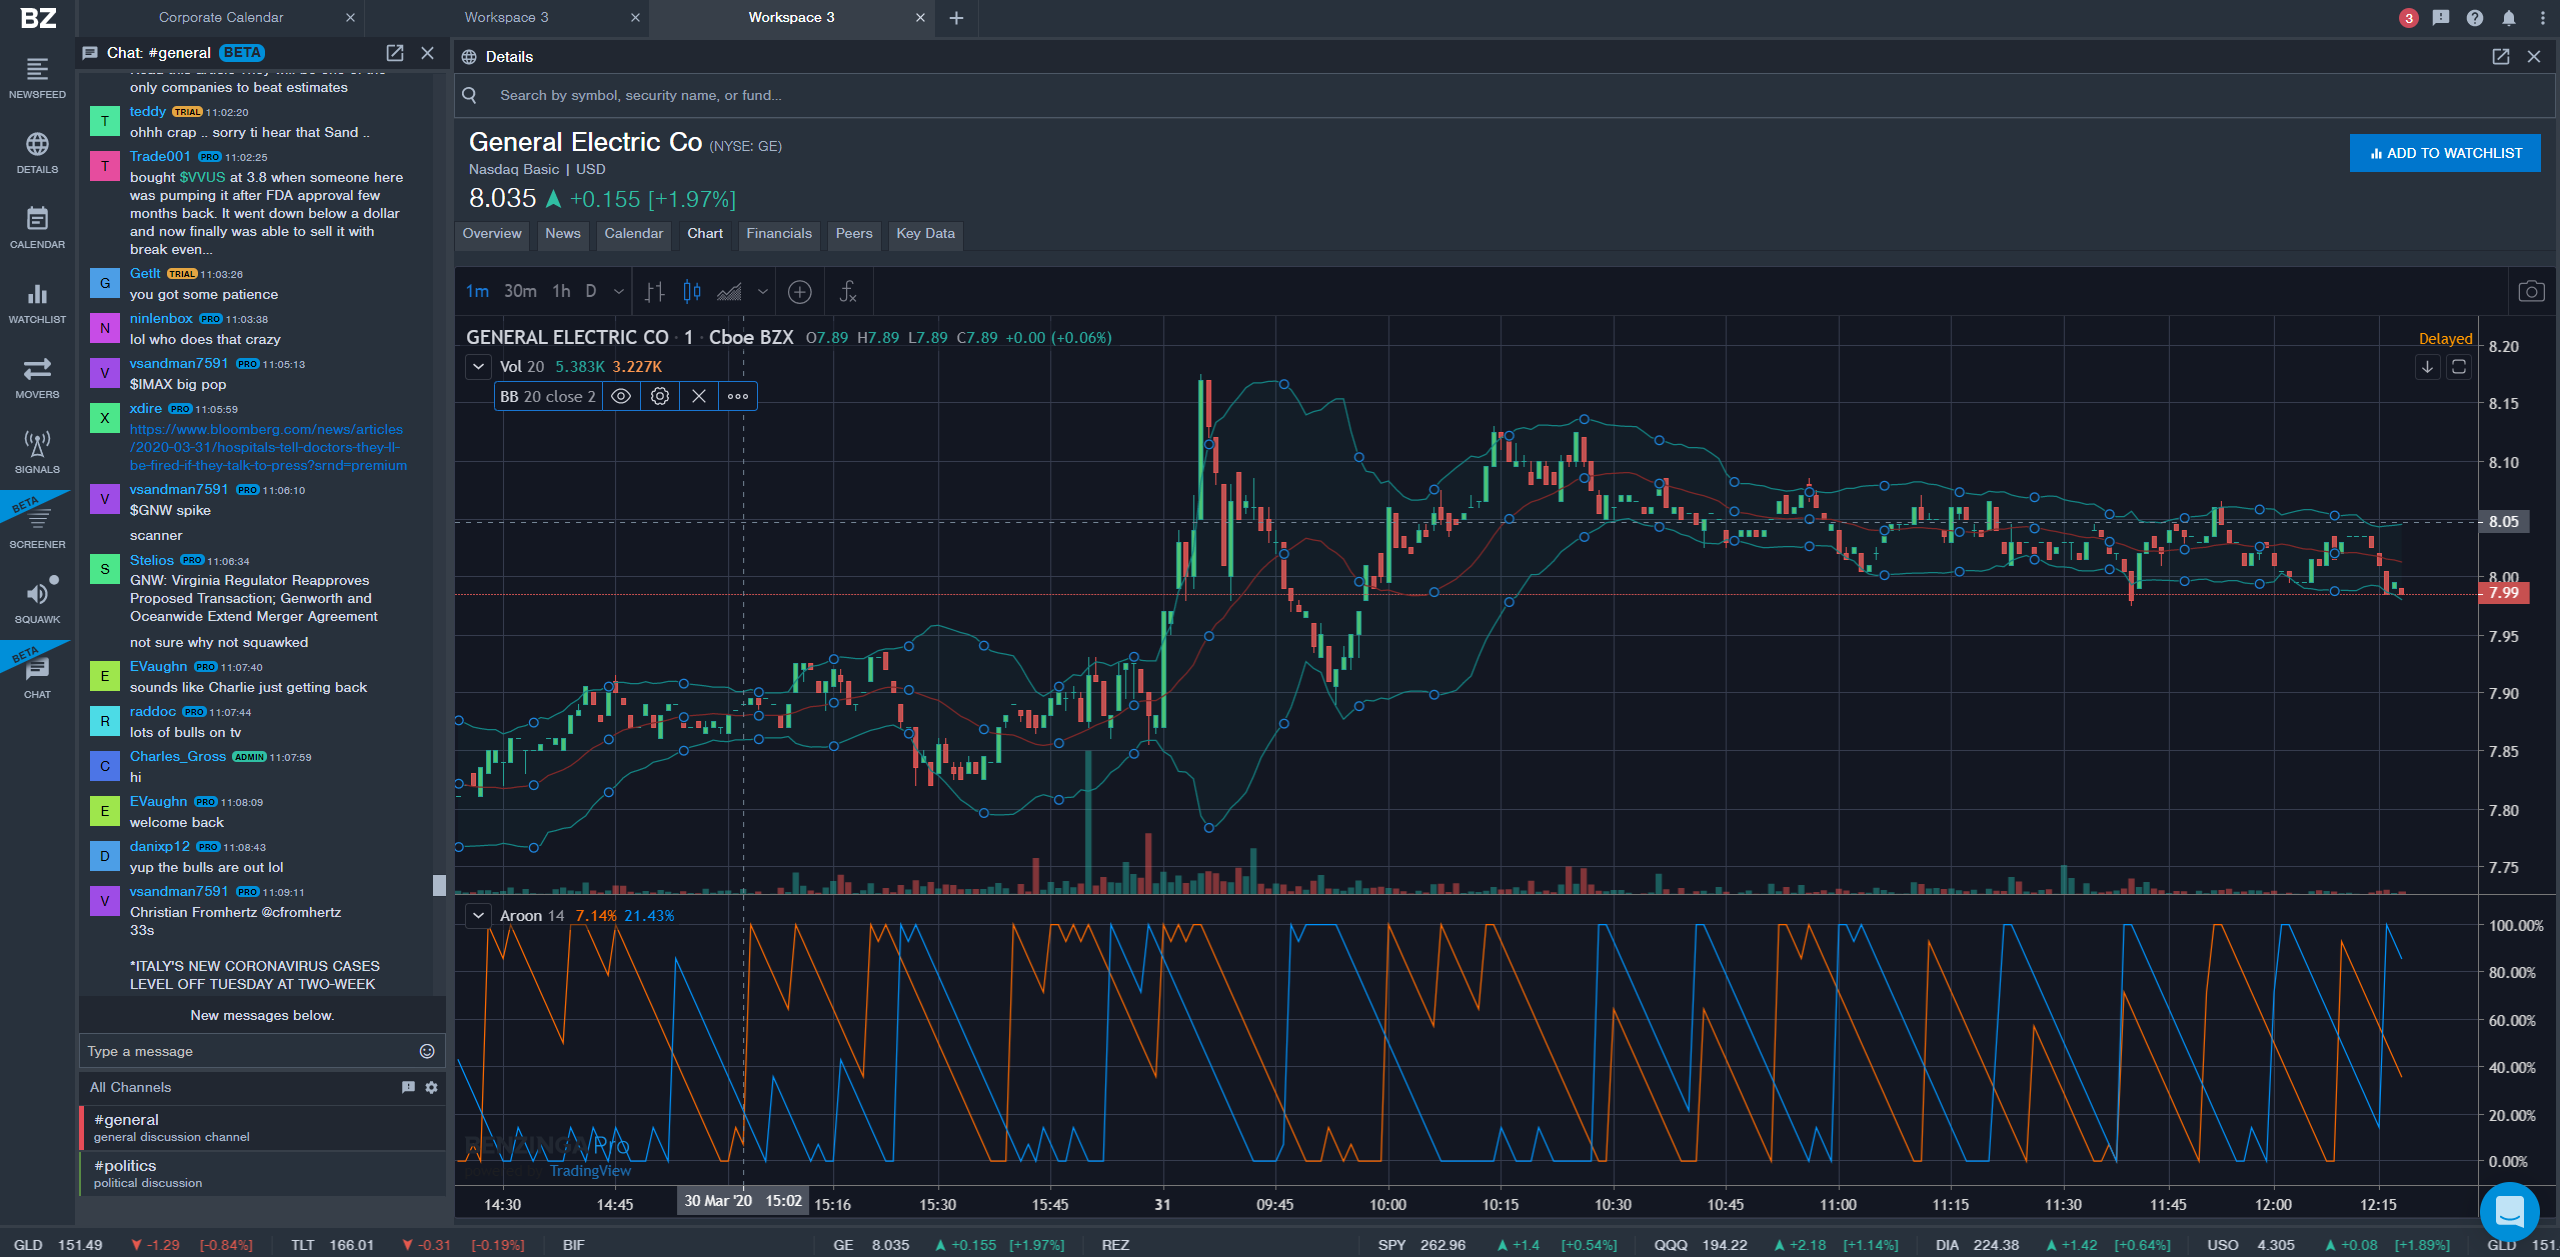Viewport: 2560px width, 1257px height.
Task: Open the support chat bubble
Action: pyautogui.click(x=2510, y=1211)
